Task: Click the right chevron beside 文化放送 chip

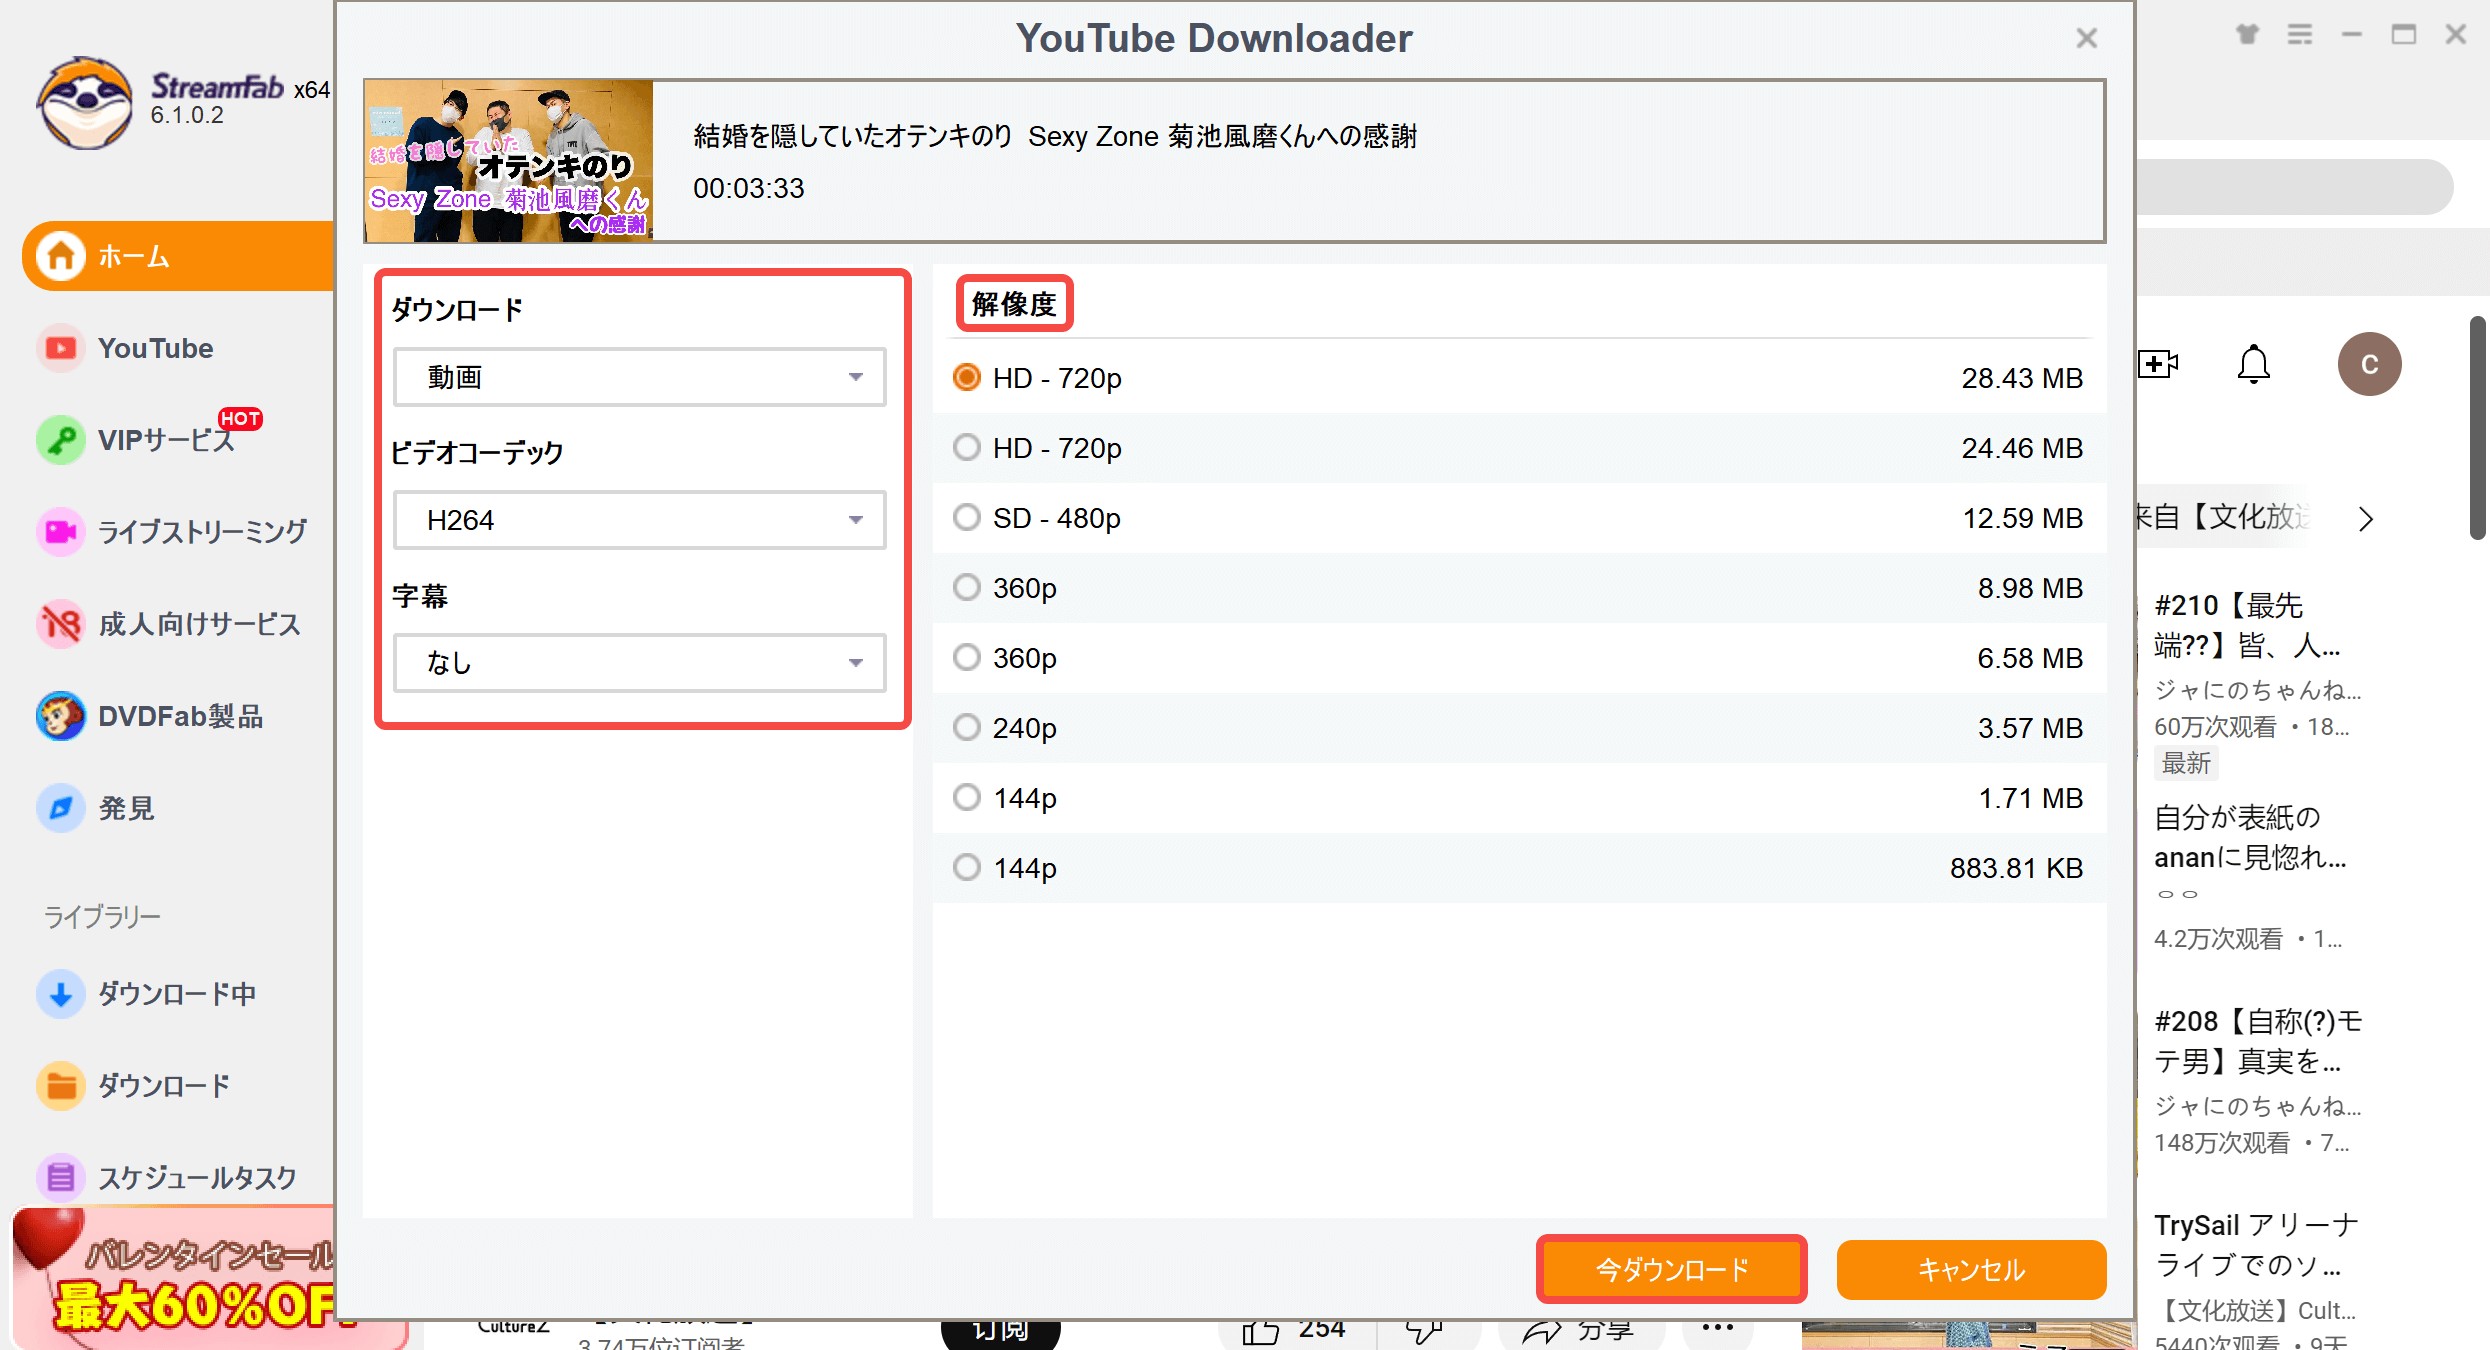Action: click(2365, 519)
